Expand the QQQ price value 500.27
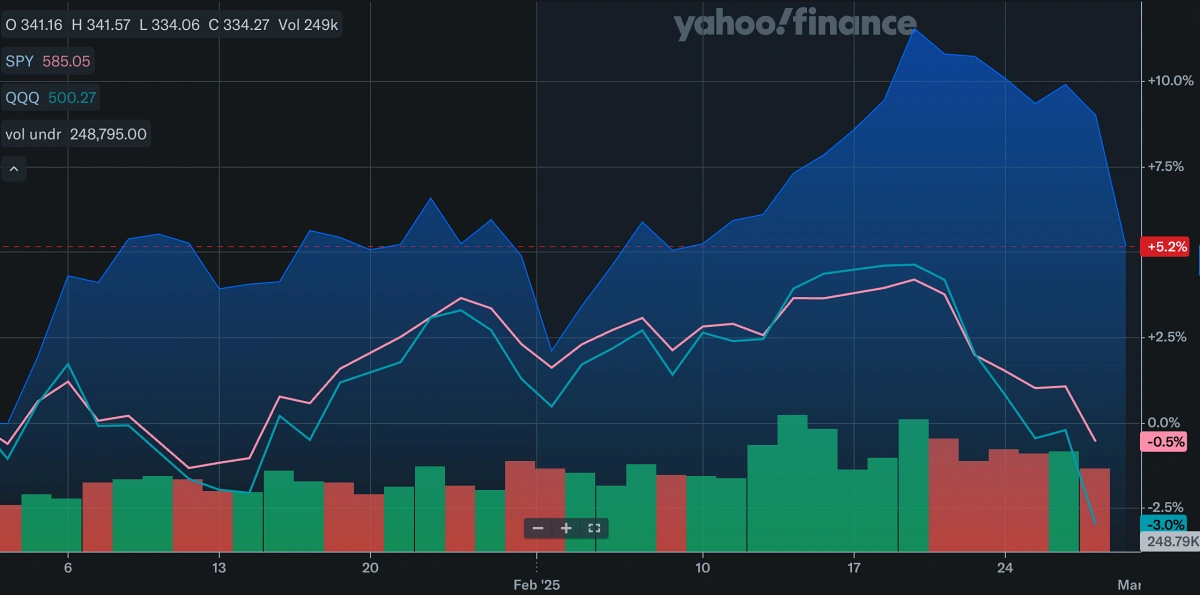 [x=72, y=97]
